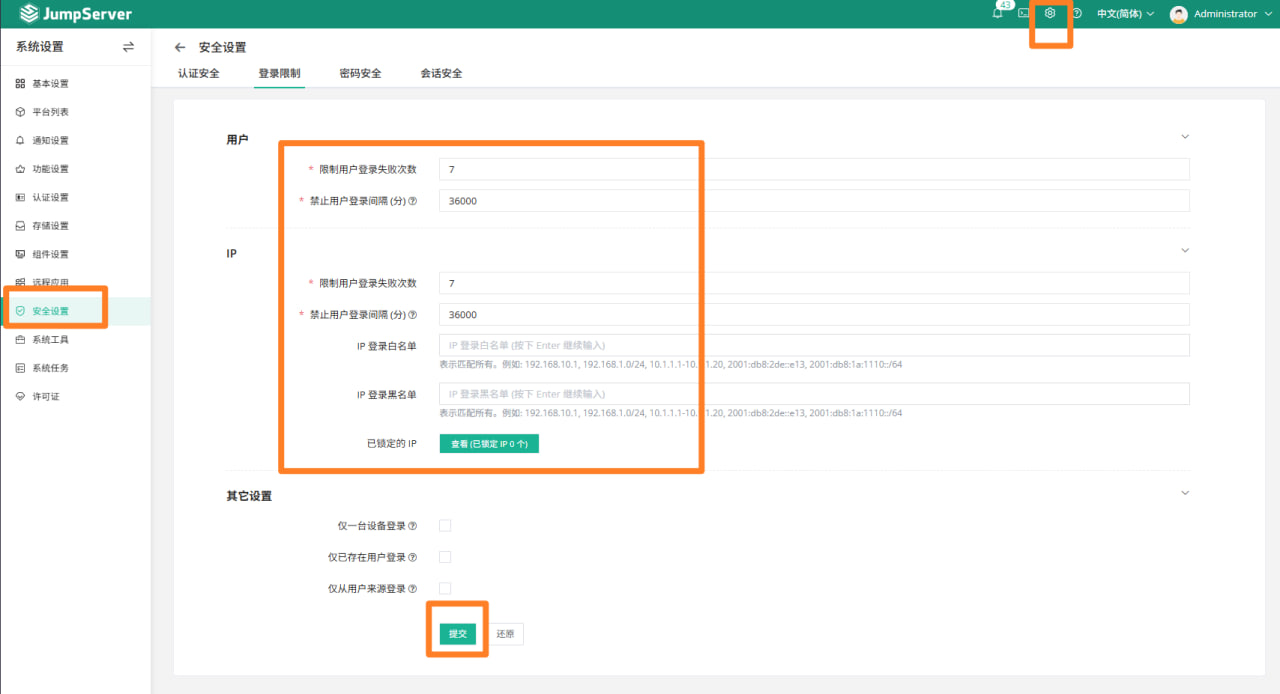Click the system settings gear icon

(x=1050, y=14)
